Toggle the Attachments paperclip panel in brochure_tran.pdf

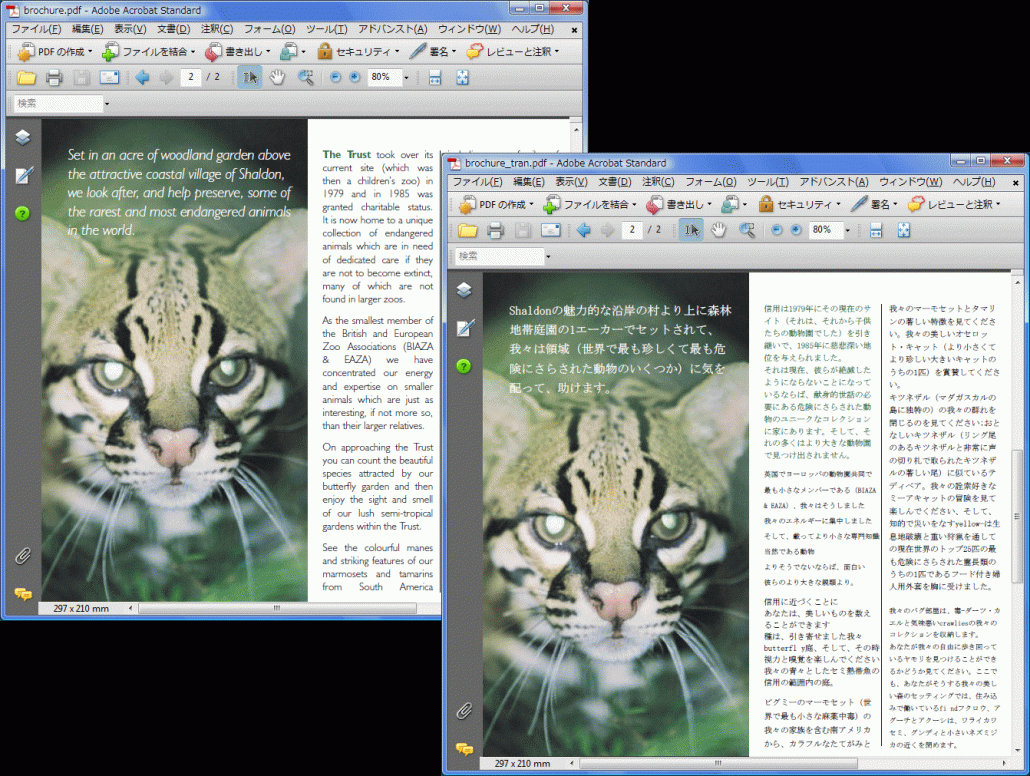pos(464,711)
